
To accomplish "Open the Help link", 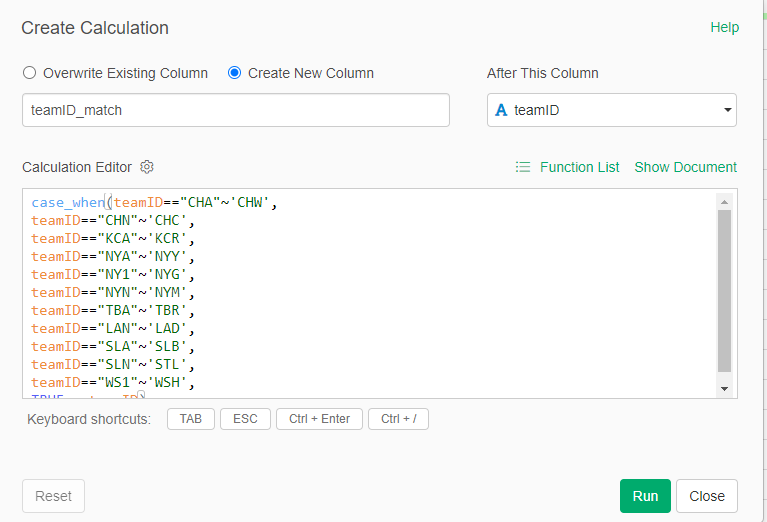I will (x=724, y=27).
